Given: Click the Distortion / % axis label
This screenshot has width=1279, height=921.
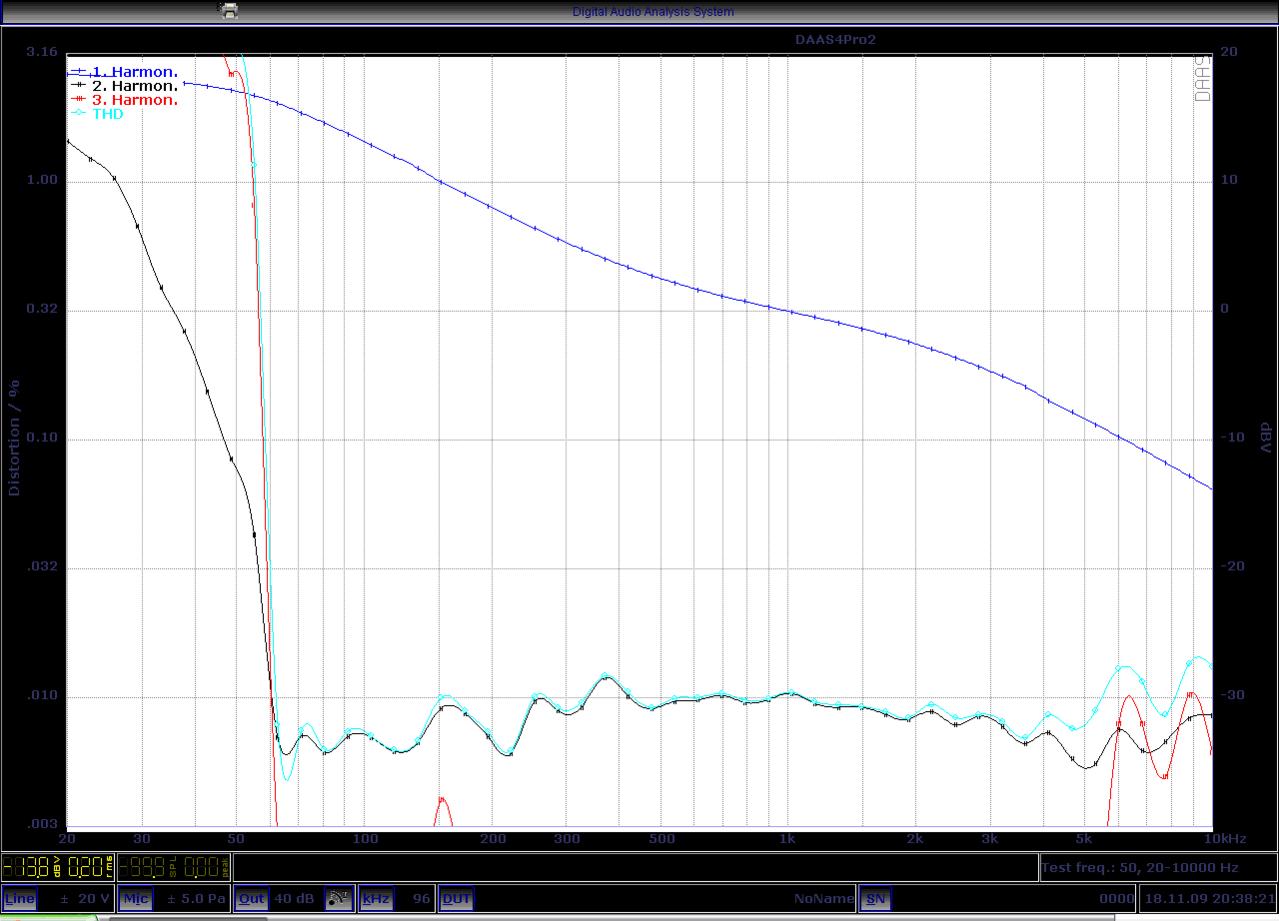Looking at the screenshot, I should coord(14,437).
